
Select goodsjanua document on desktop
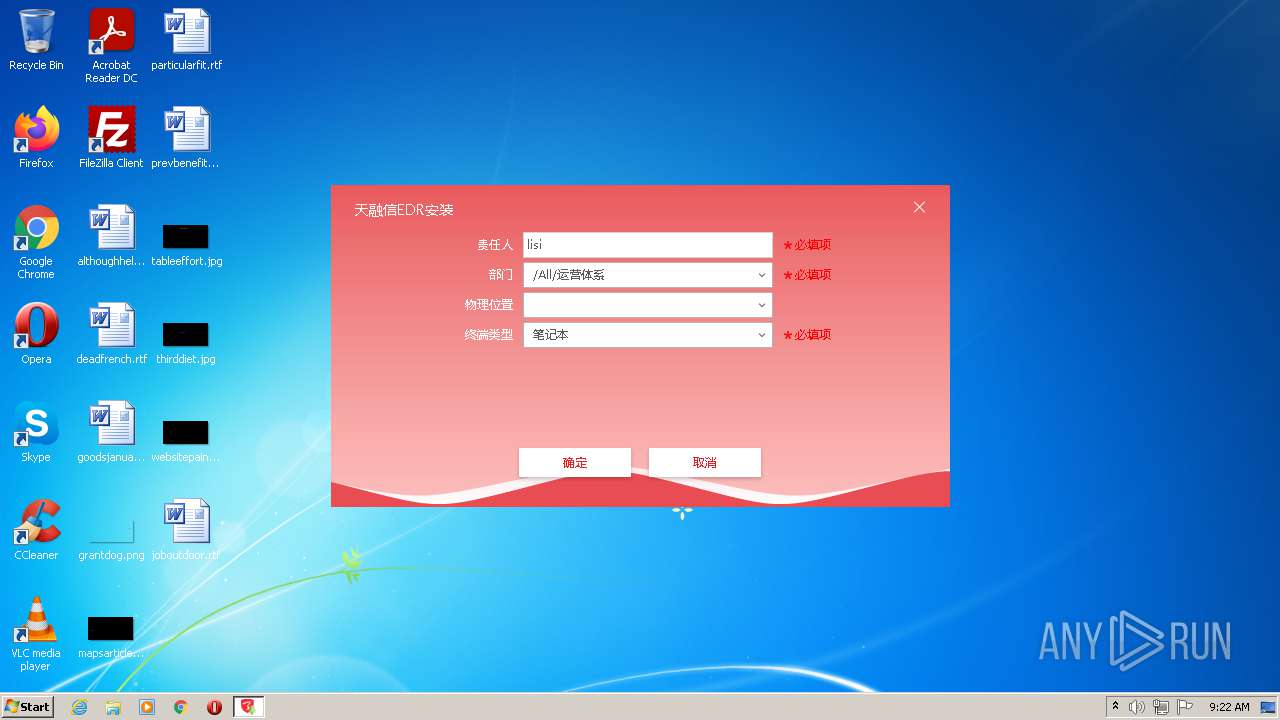(x=111, y=432)
